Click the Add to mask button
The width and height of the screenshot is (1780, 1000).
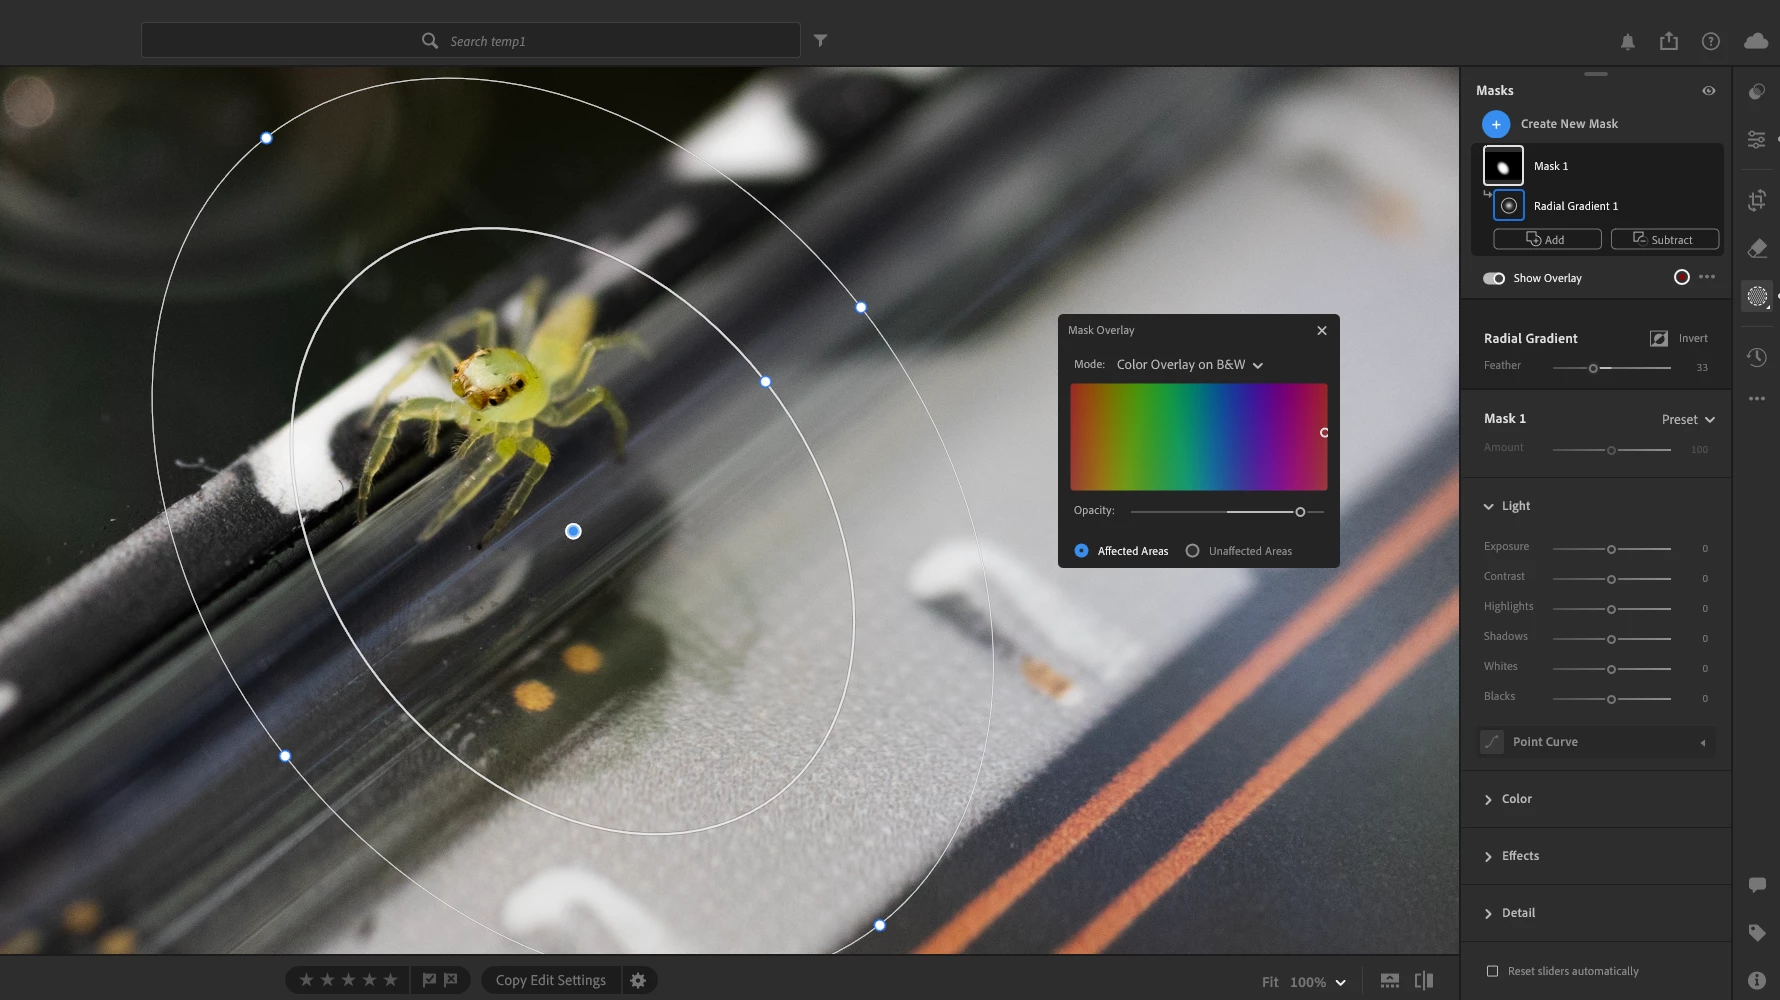pos(1547,239)
